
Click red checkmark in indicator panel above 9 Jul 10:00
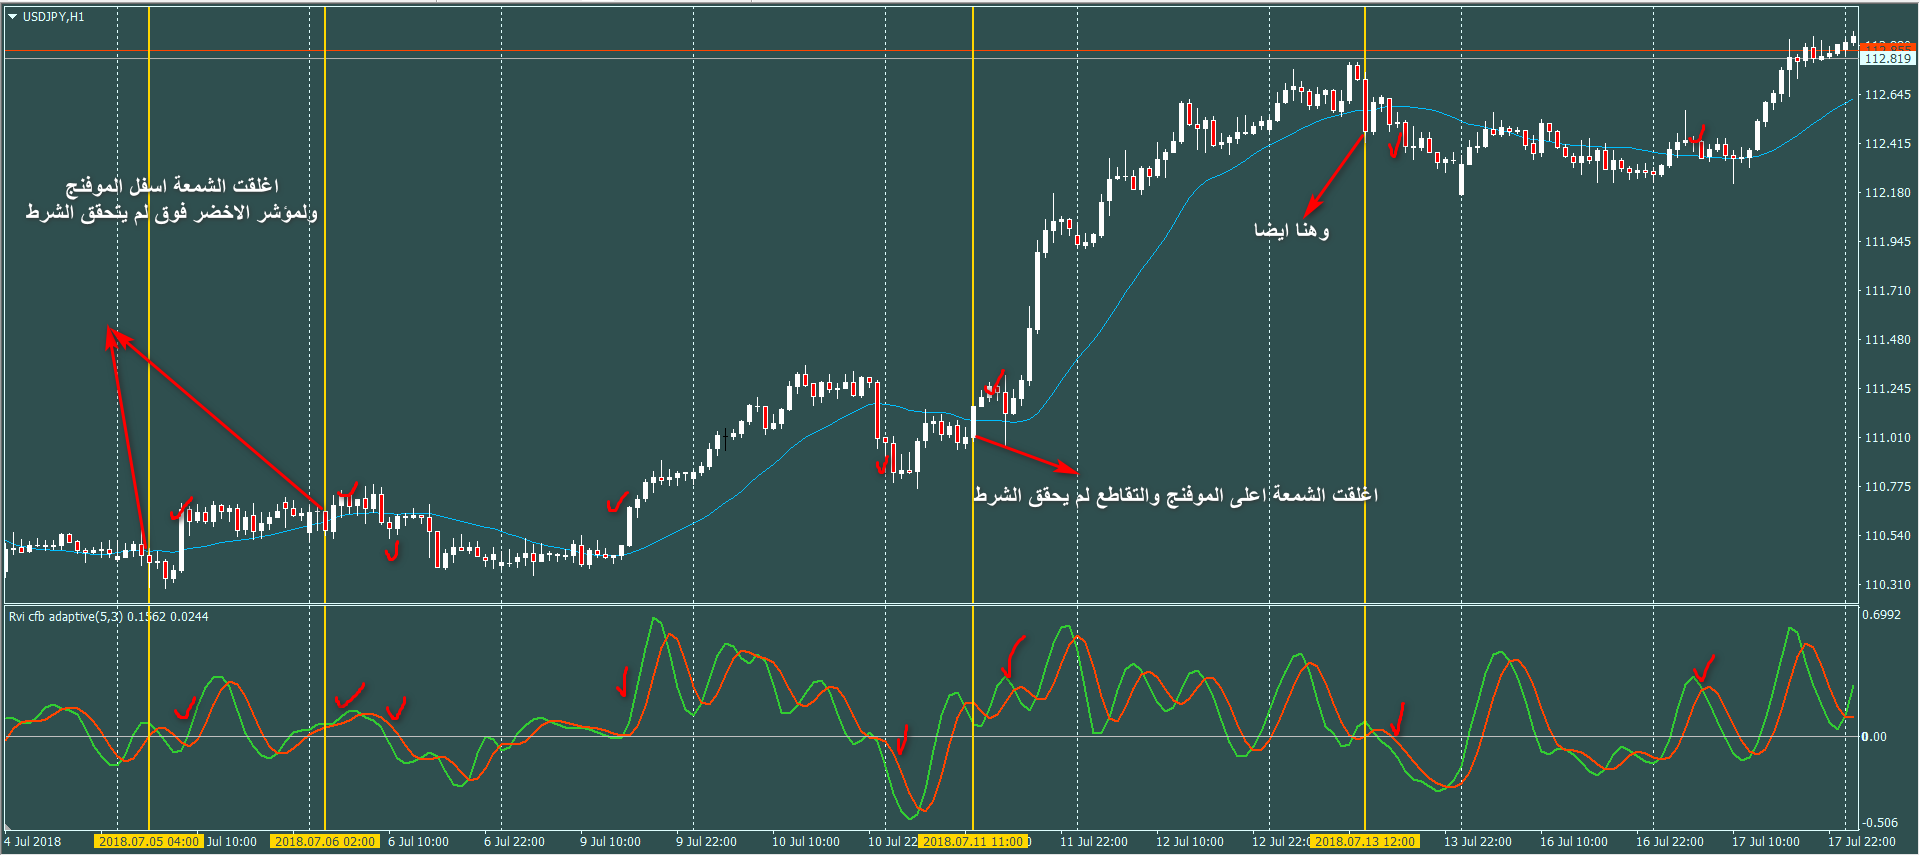click(622, 683)
